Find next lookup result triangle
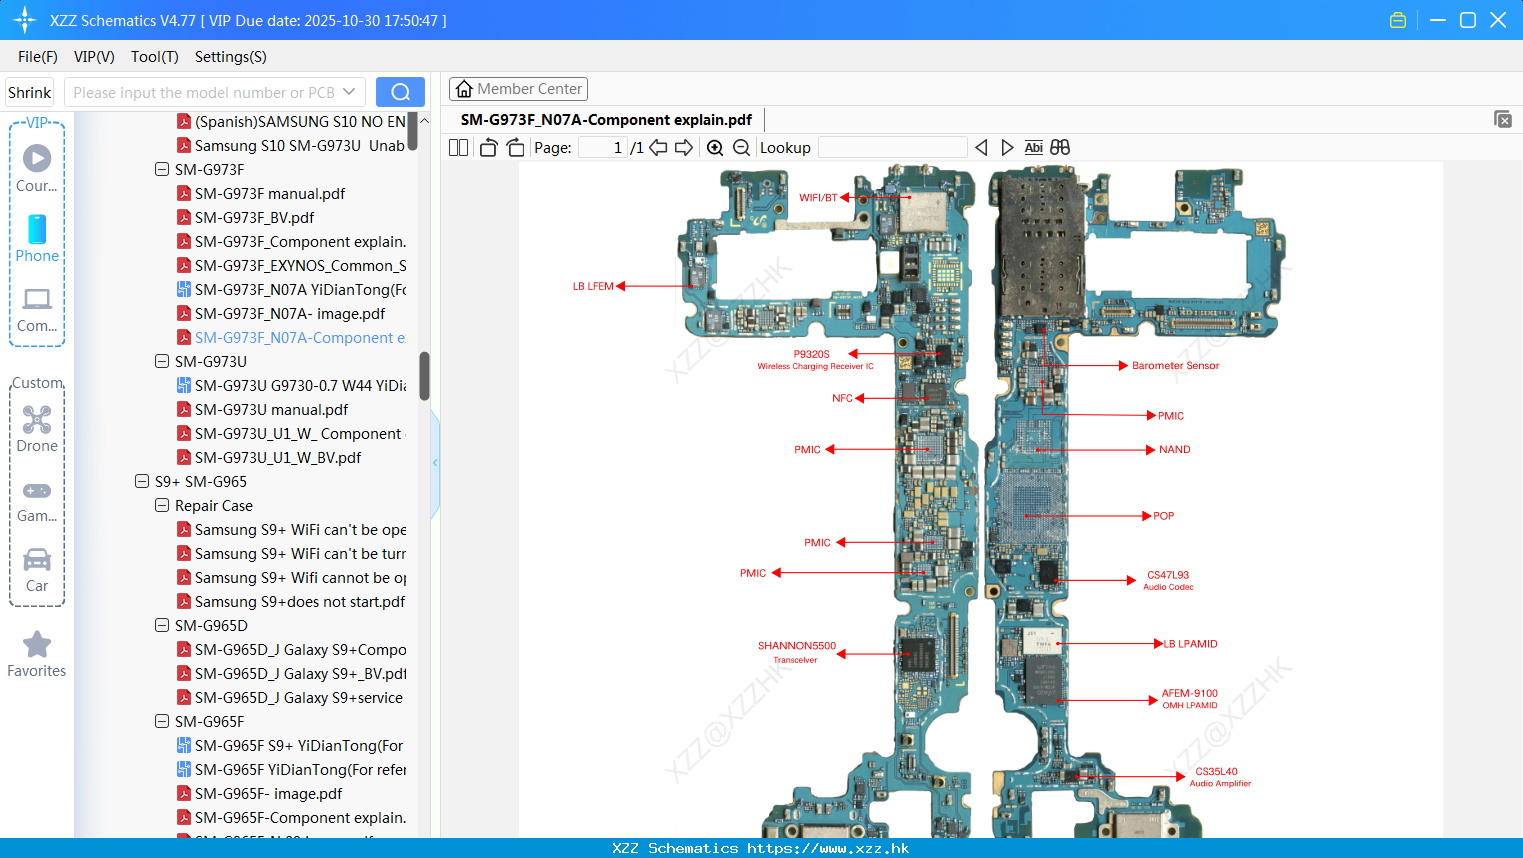 [x=1007, y=147]
